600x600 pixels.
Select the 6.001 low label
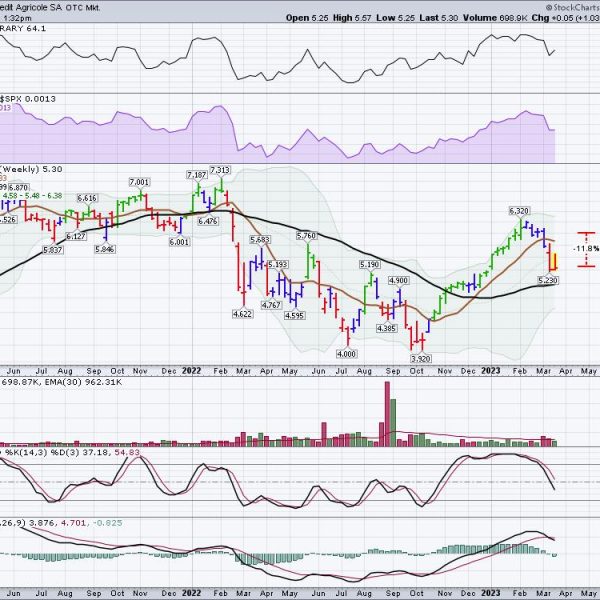point(179,242)
